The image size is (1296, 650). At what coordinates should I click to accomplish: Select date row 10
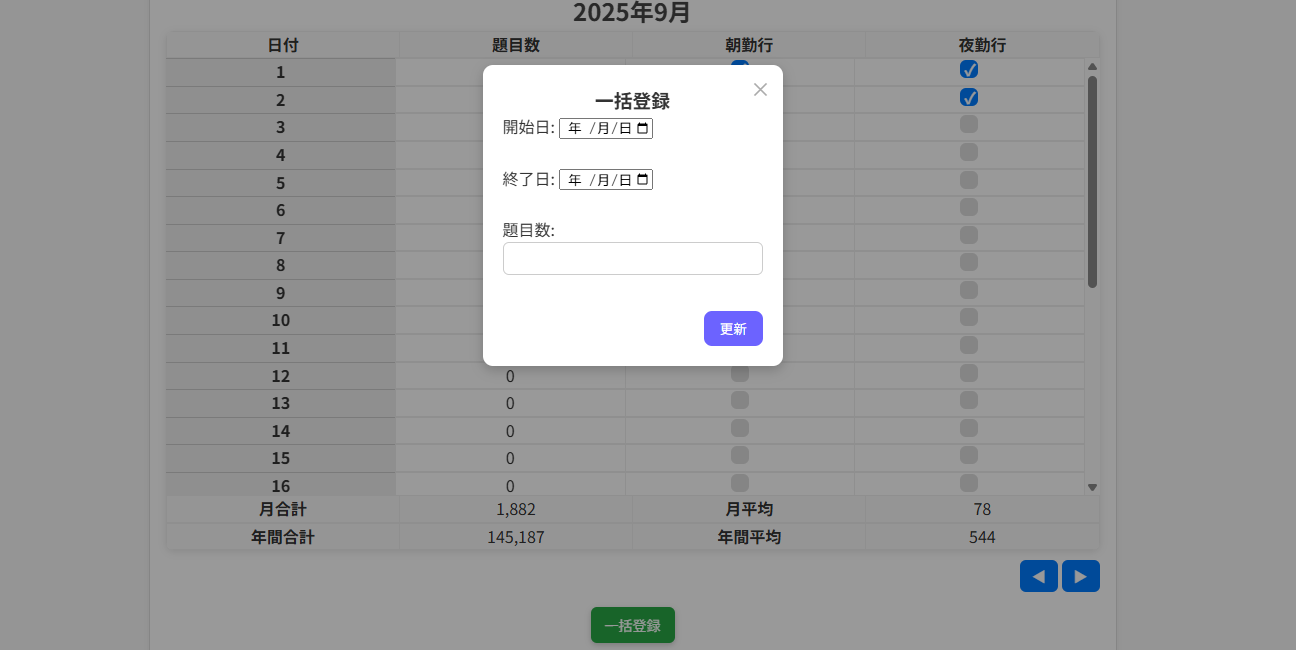click(281, 320)
